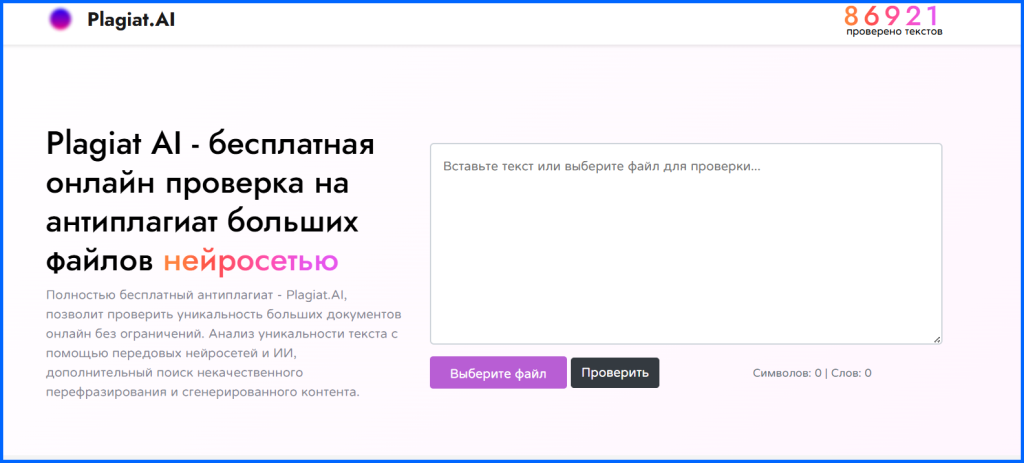Click the textarea resize handle corner
The height and width of the screenshot is (463, 1024).
pyautogui.click(x=937, y=340)
